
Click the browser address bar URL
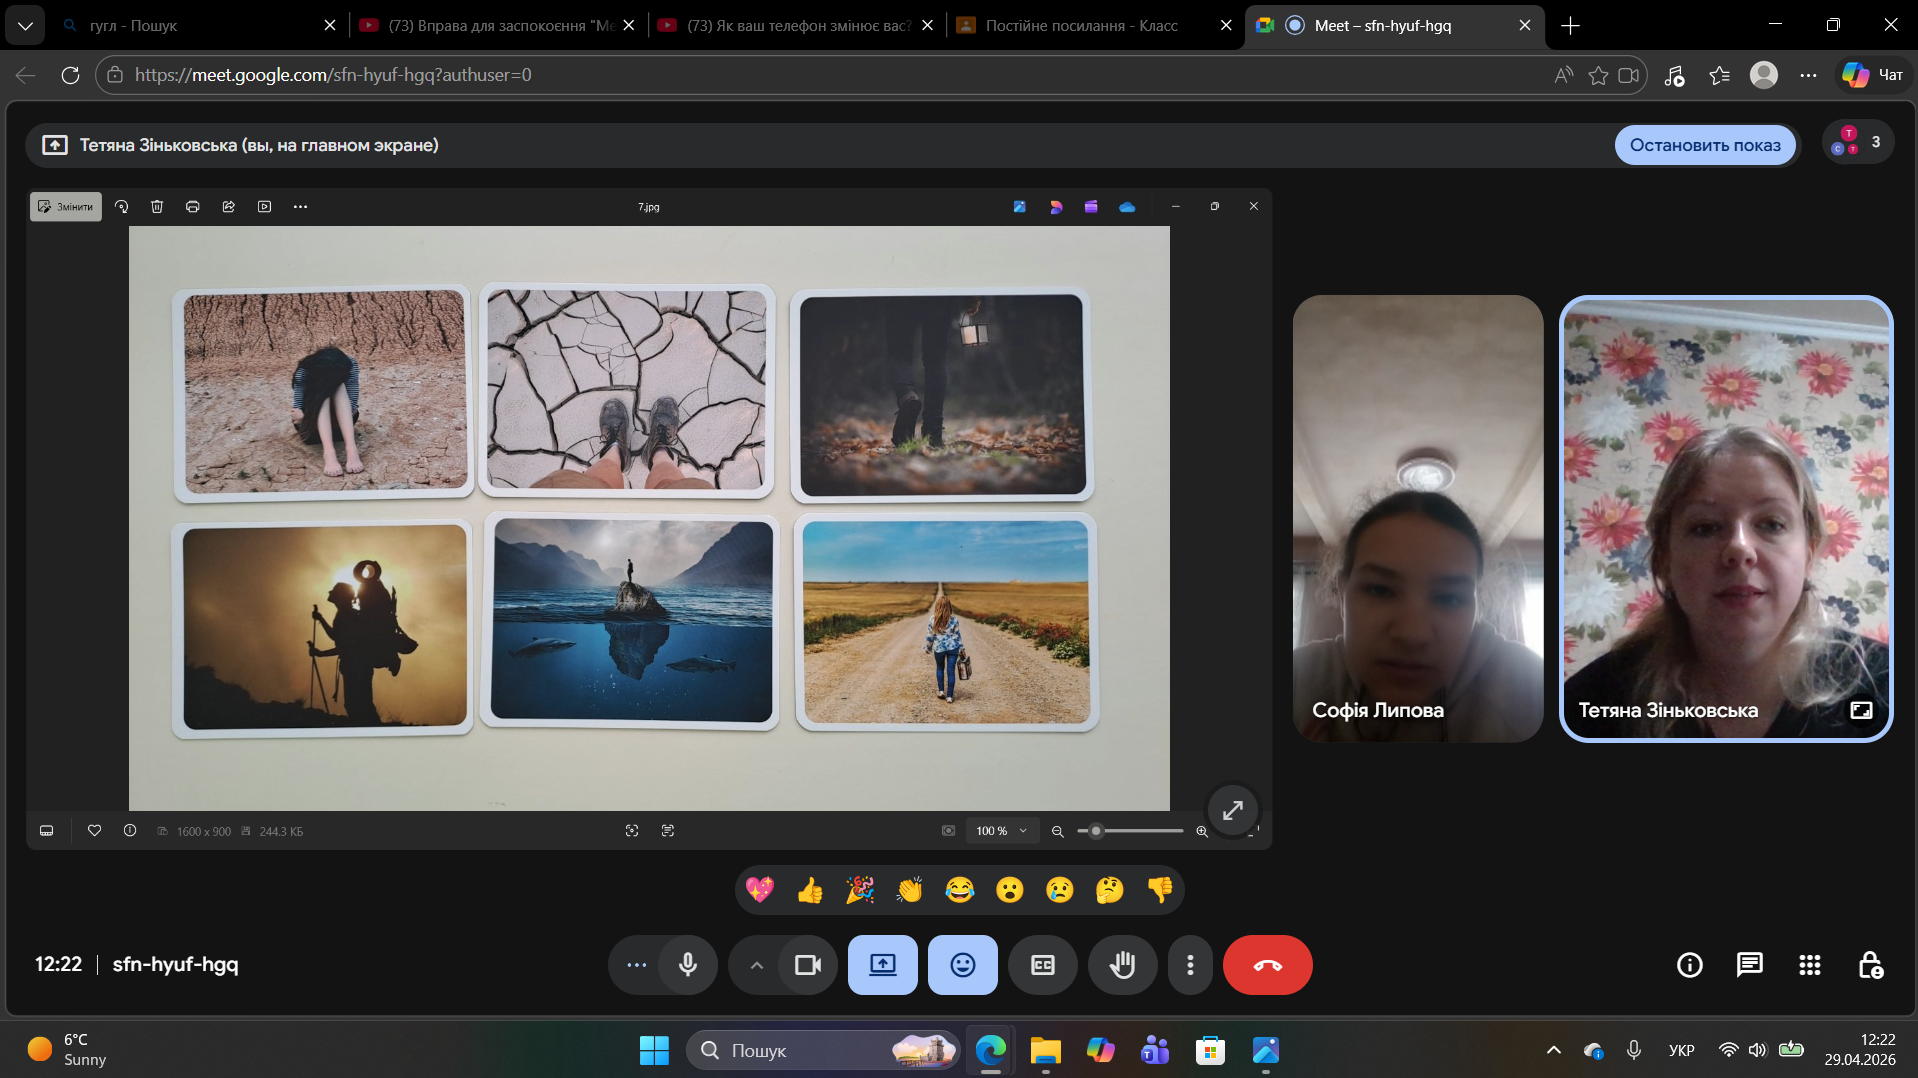point(333,75)
